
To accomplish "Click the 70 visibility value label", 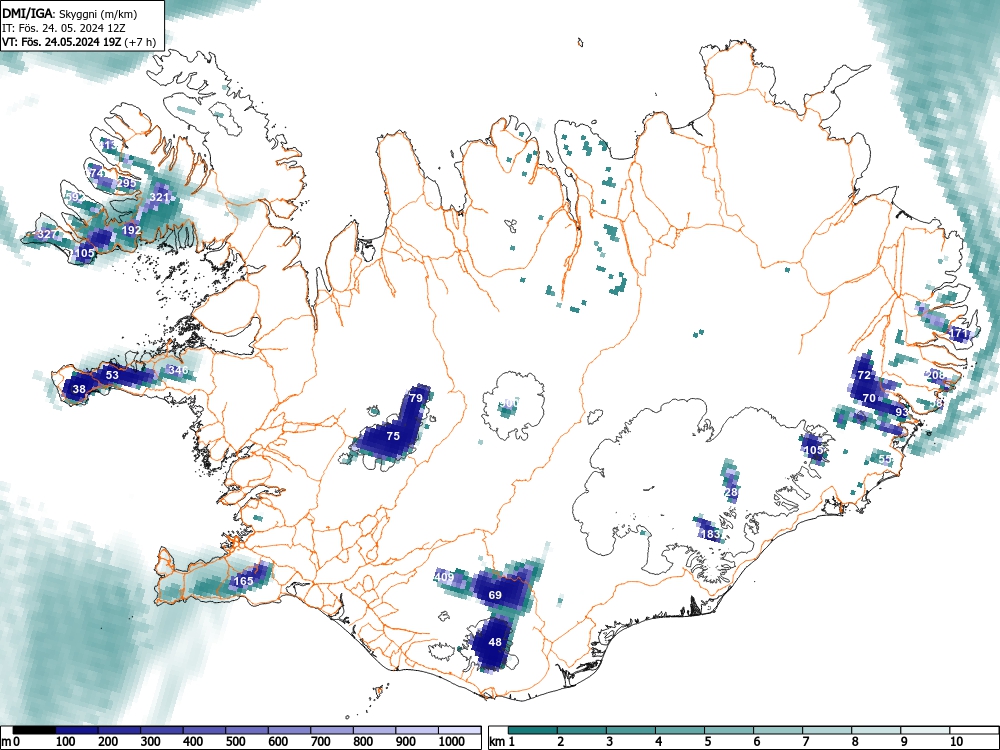I will coord(869,398).
